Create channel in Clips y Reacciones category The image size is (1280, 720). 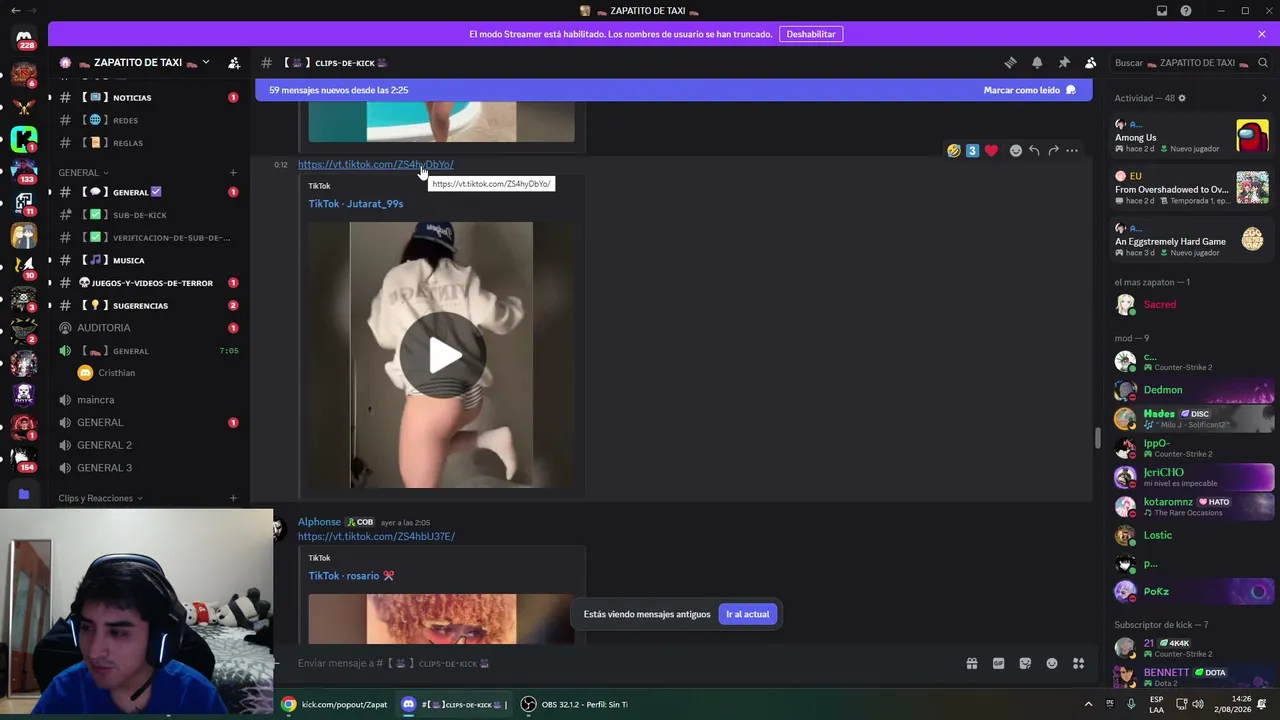click(233, 498)
